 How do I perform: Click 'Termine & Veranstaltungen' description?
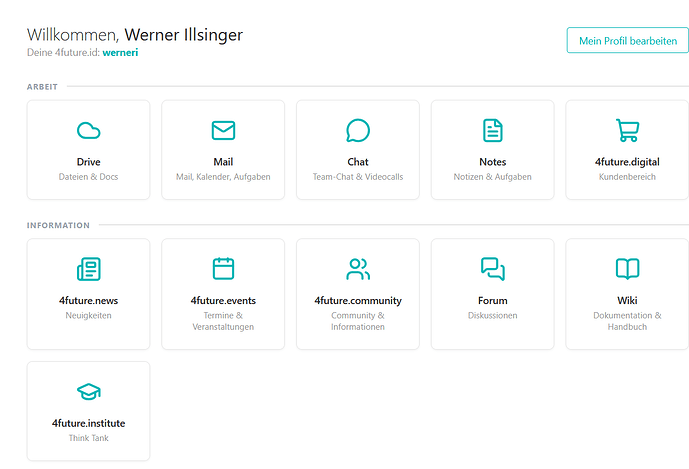click(223, 321)
